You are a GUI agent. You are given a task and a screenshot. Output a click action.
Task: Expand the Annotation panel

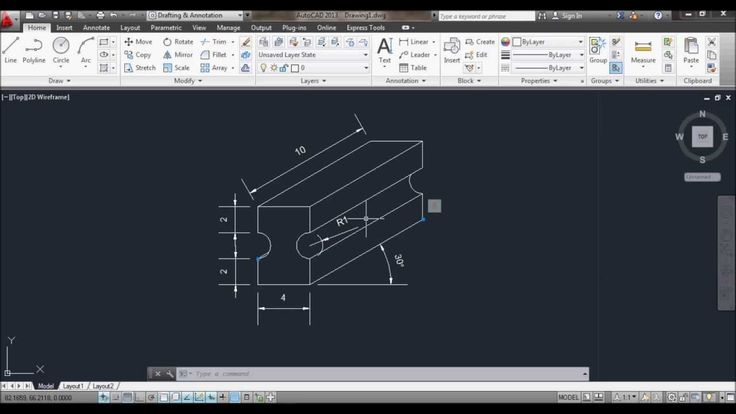point(406,81)
